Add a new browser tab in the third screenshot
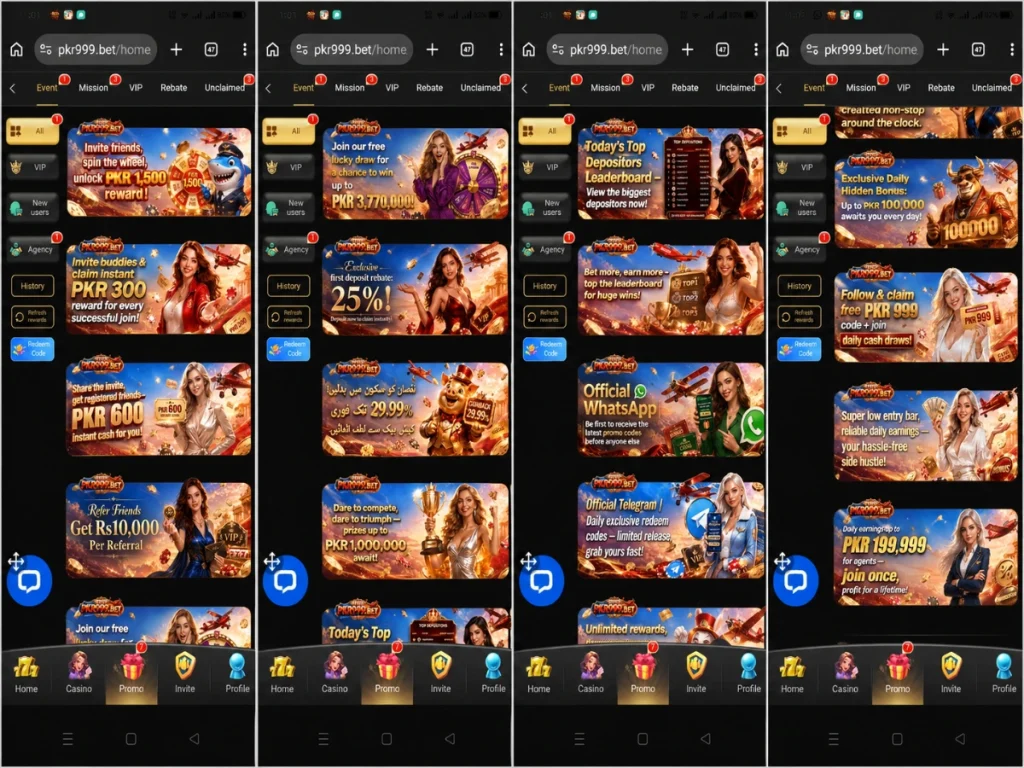This screenshot has width=1024, height=768. pyautogui.click(x=687, y=50)
